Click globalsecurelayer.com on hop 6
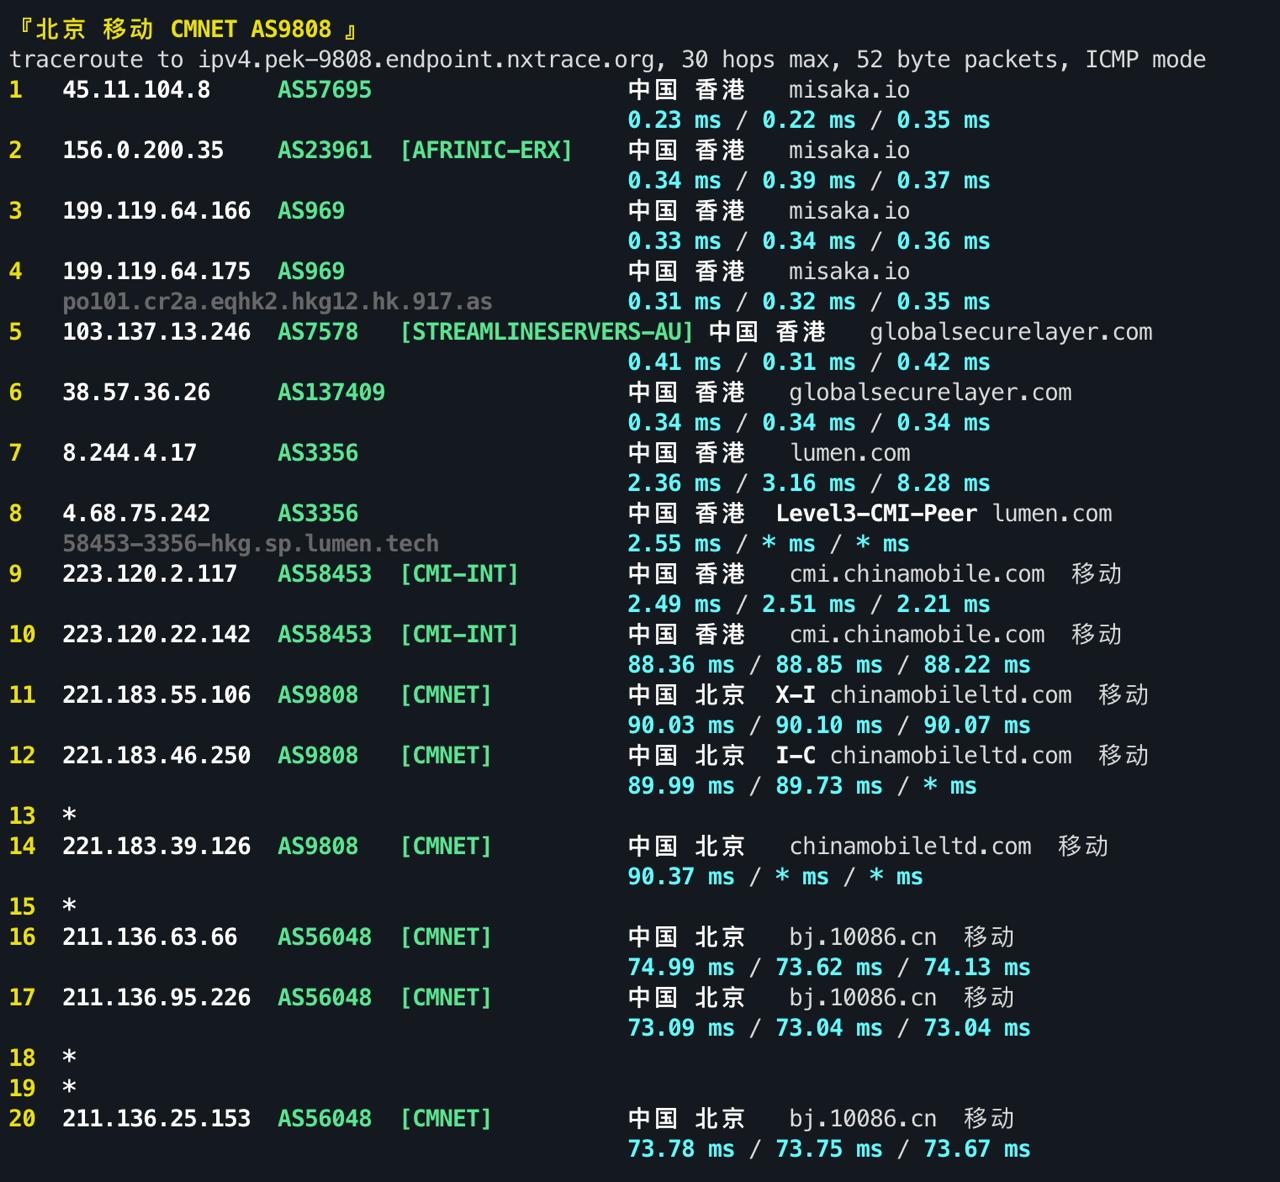1280x1182 pixels. [x=930, y=392]
